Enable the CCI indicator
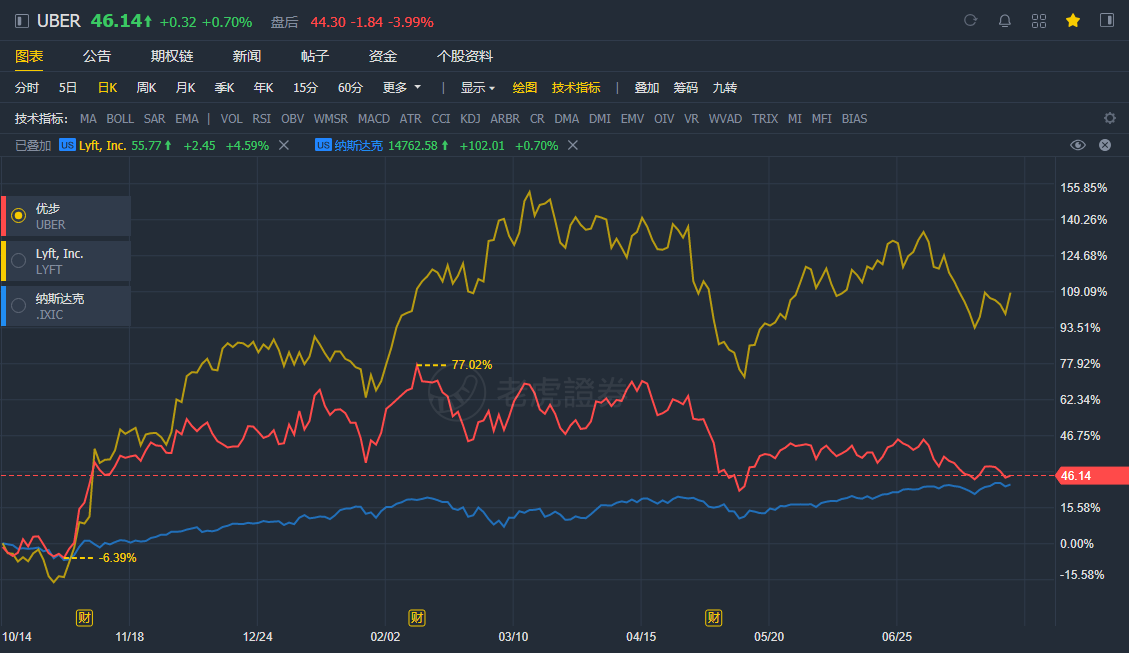The height and width of the screenshot is (653, 1129). 441,119
